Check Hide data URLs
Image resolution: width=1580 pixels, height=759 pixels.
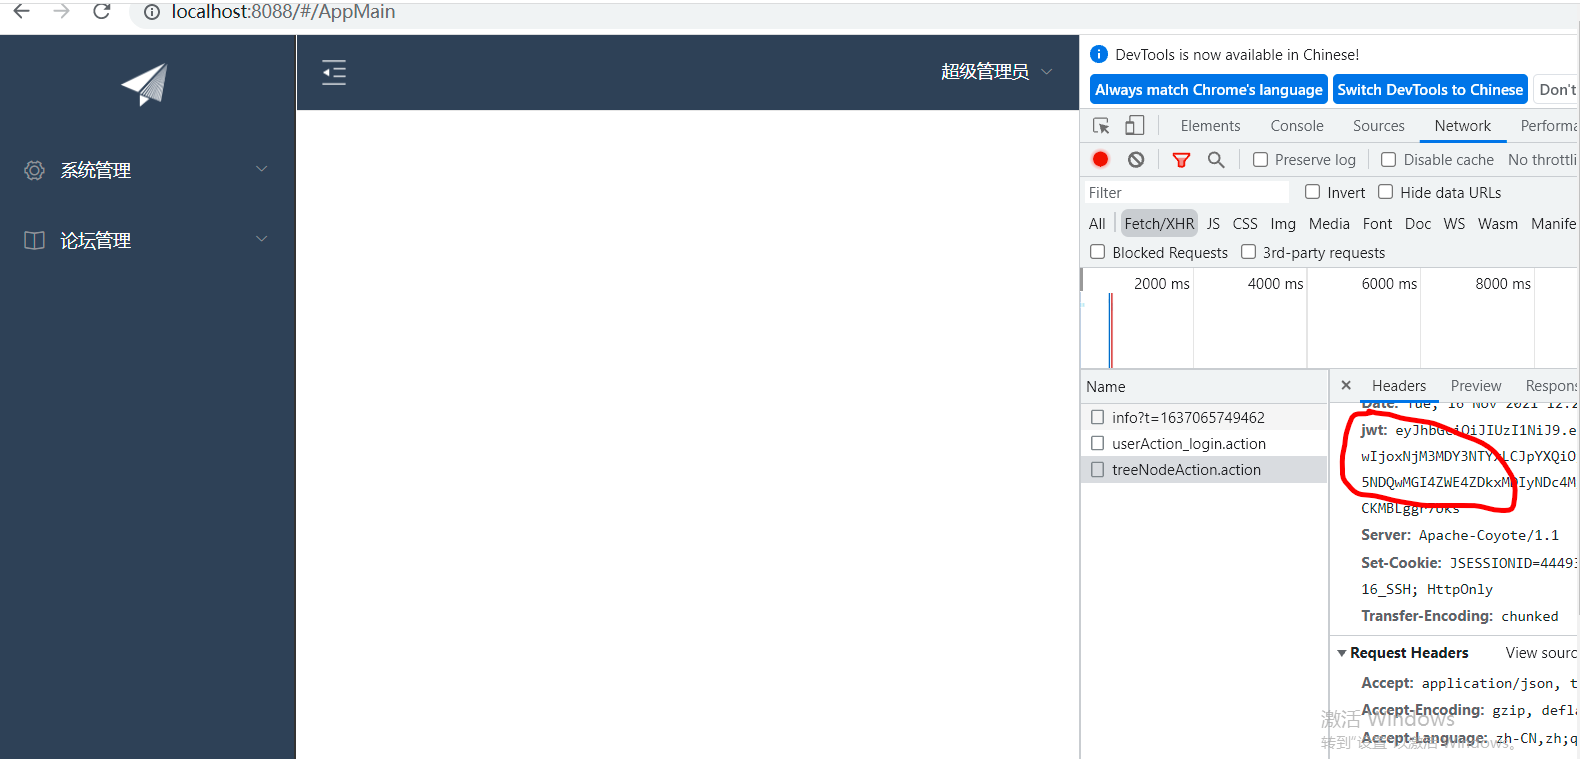[1386, 192]
